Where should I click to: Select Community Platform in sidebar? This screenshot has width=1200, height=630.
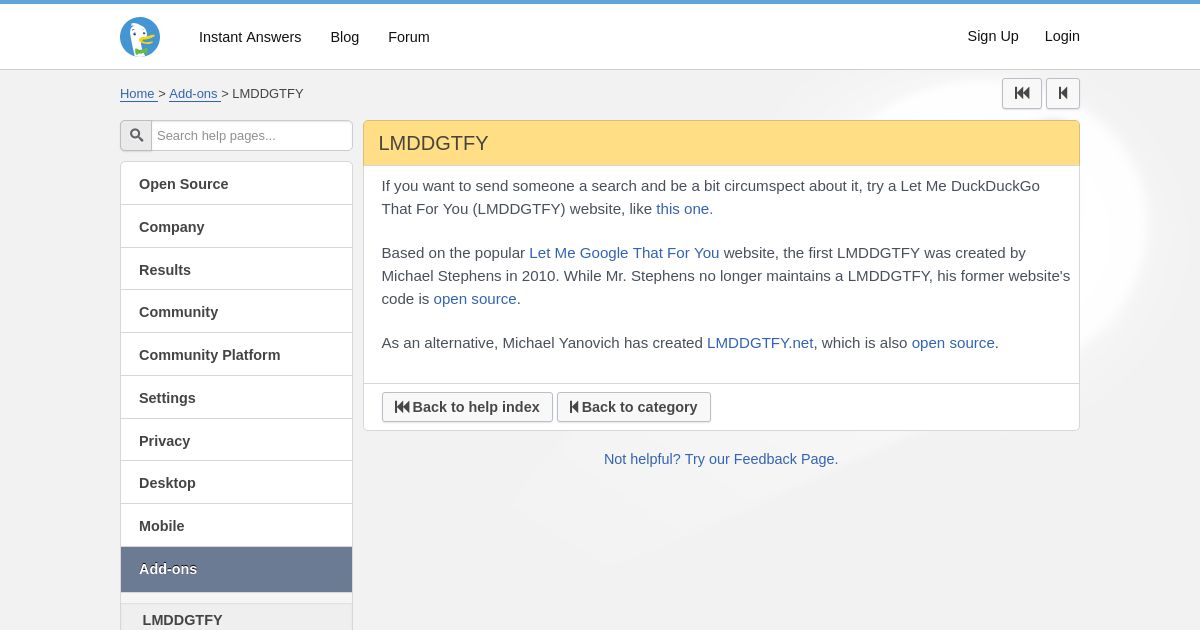coord(236,355)
